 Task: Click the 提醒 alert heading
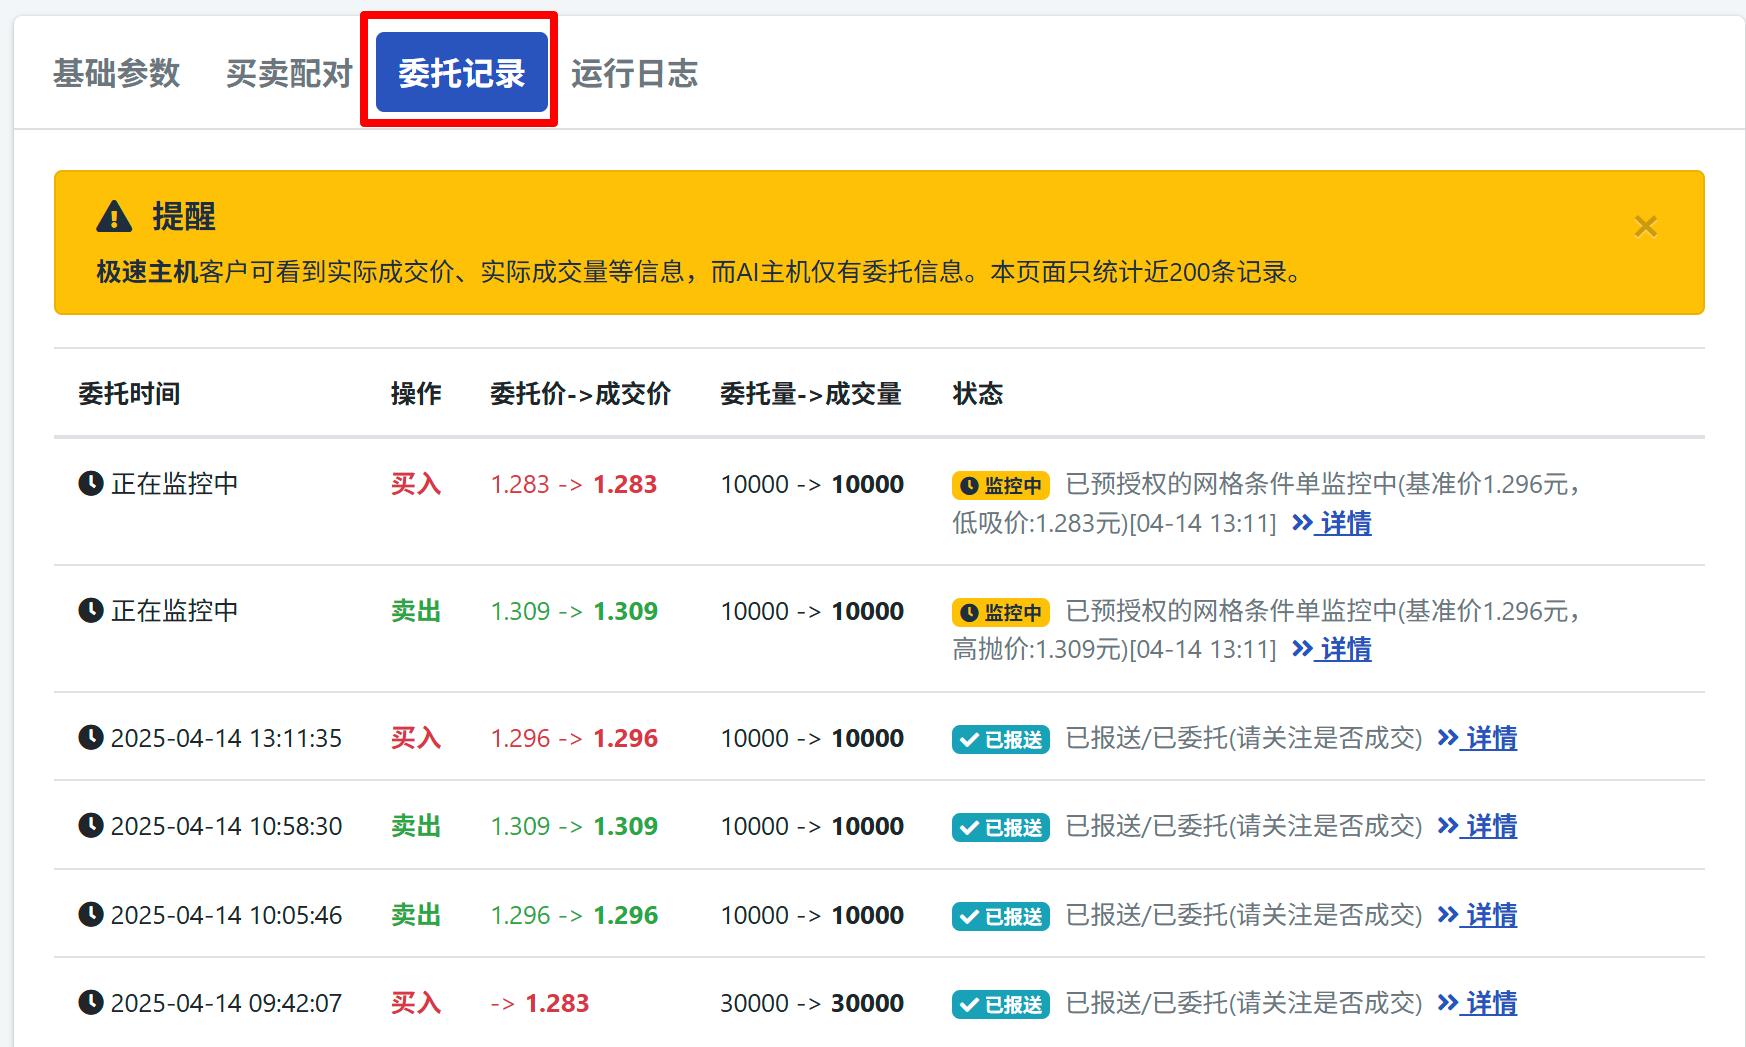point(184,216)
